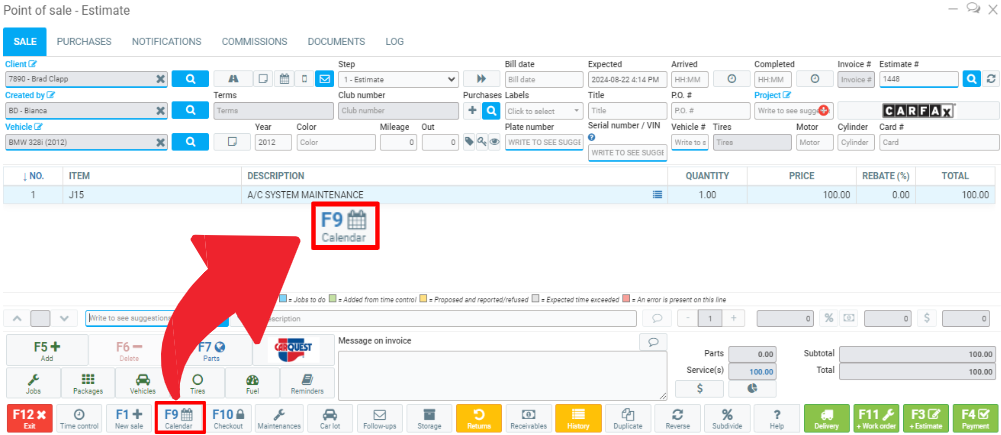Open the F9 Calendar button in bottom toolbar

180,417
